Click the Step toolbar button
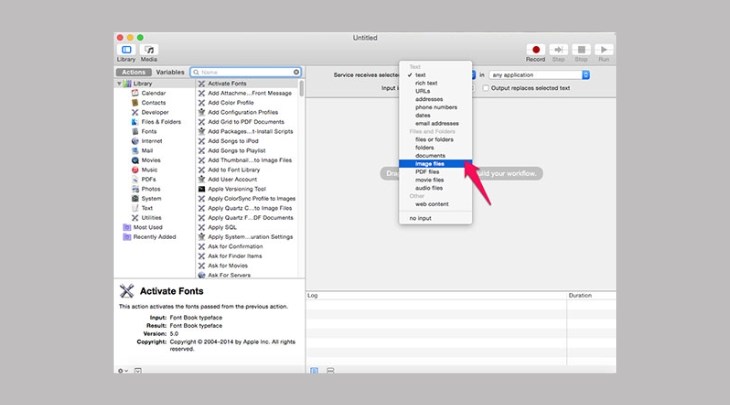This screenshot has height=405, width=730. point(558,53)
